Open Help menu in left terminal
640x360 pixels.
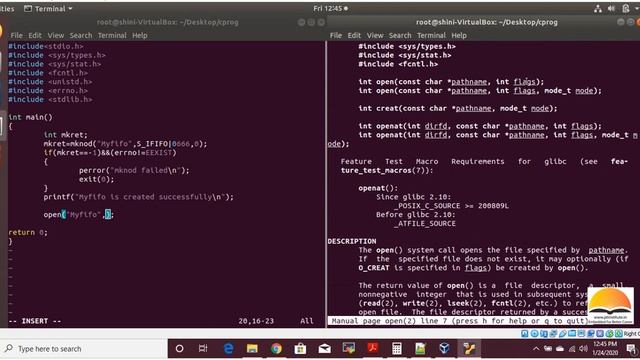(x=140, y=36)
